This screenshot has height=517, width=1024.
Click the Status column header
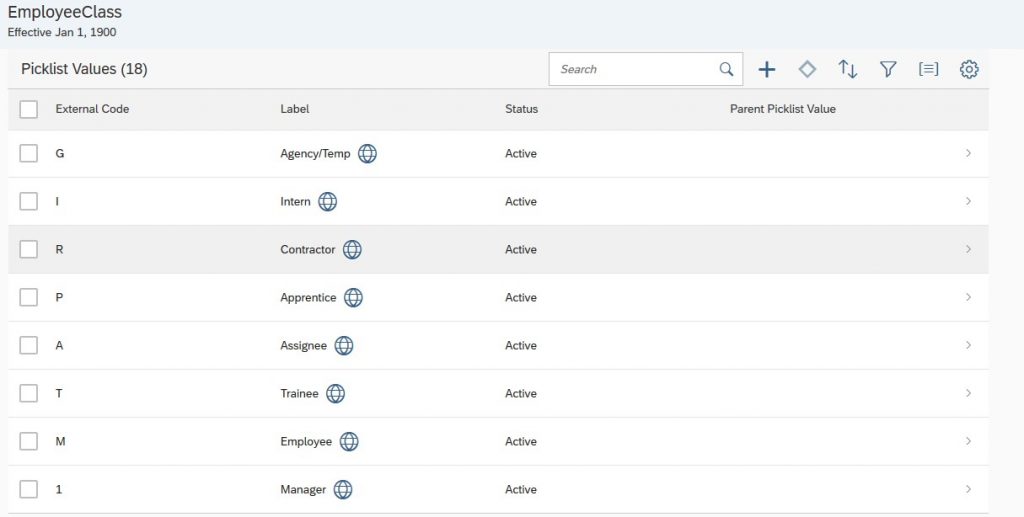click(521, 109)
